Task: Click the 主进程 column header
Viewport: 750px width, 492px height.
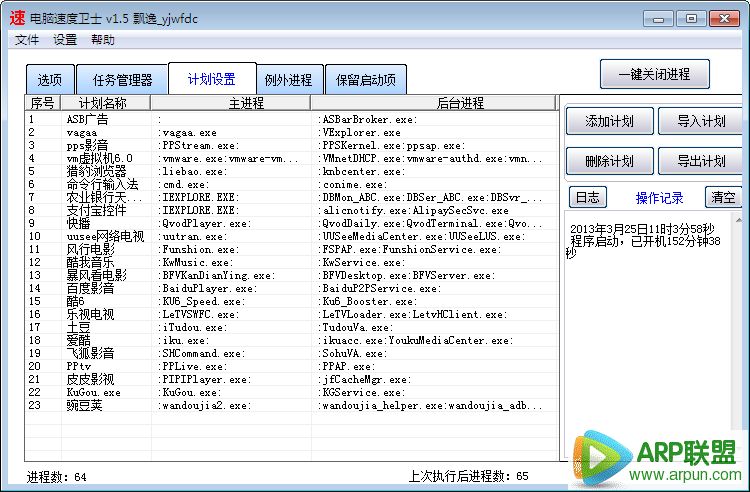Action: click(231, 103)
